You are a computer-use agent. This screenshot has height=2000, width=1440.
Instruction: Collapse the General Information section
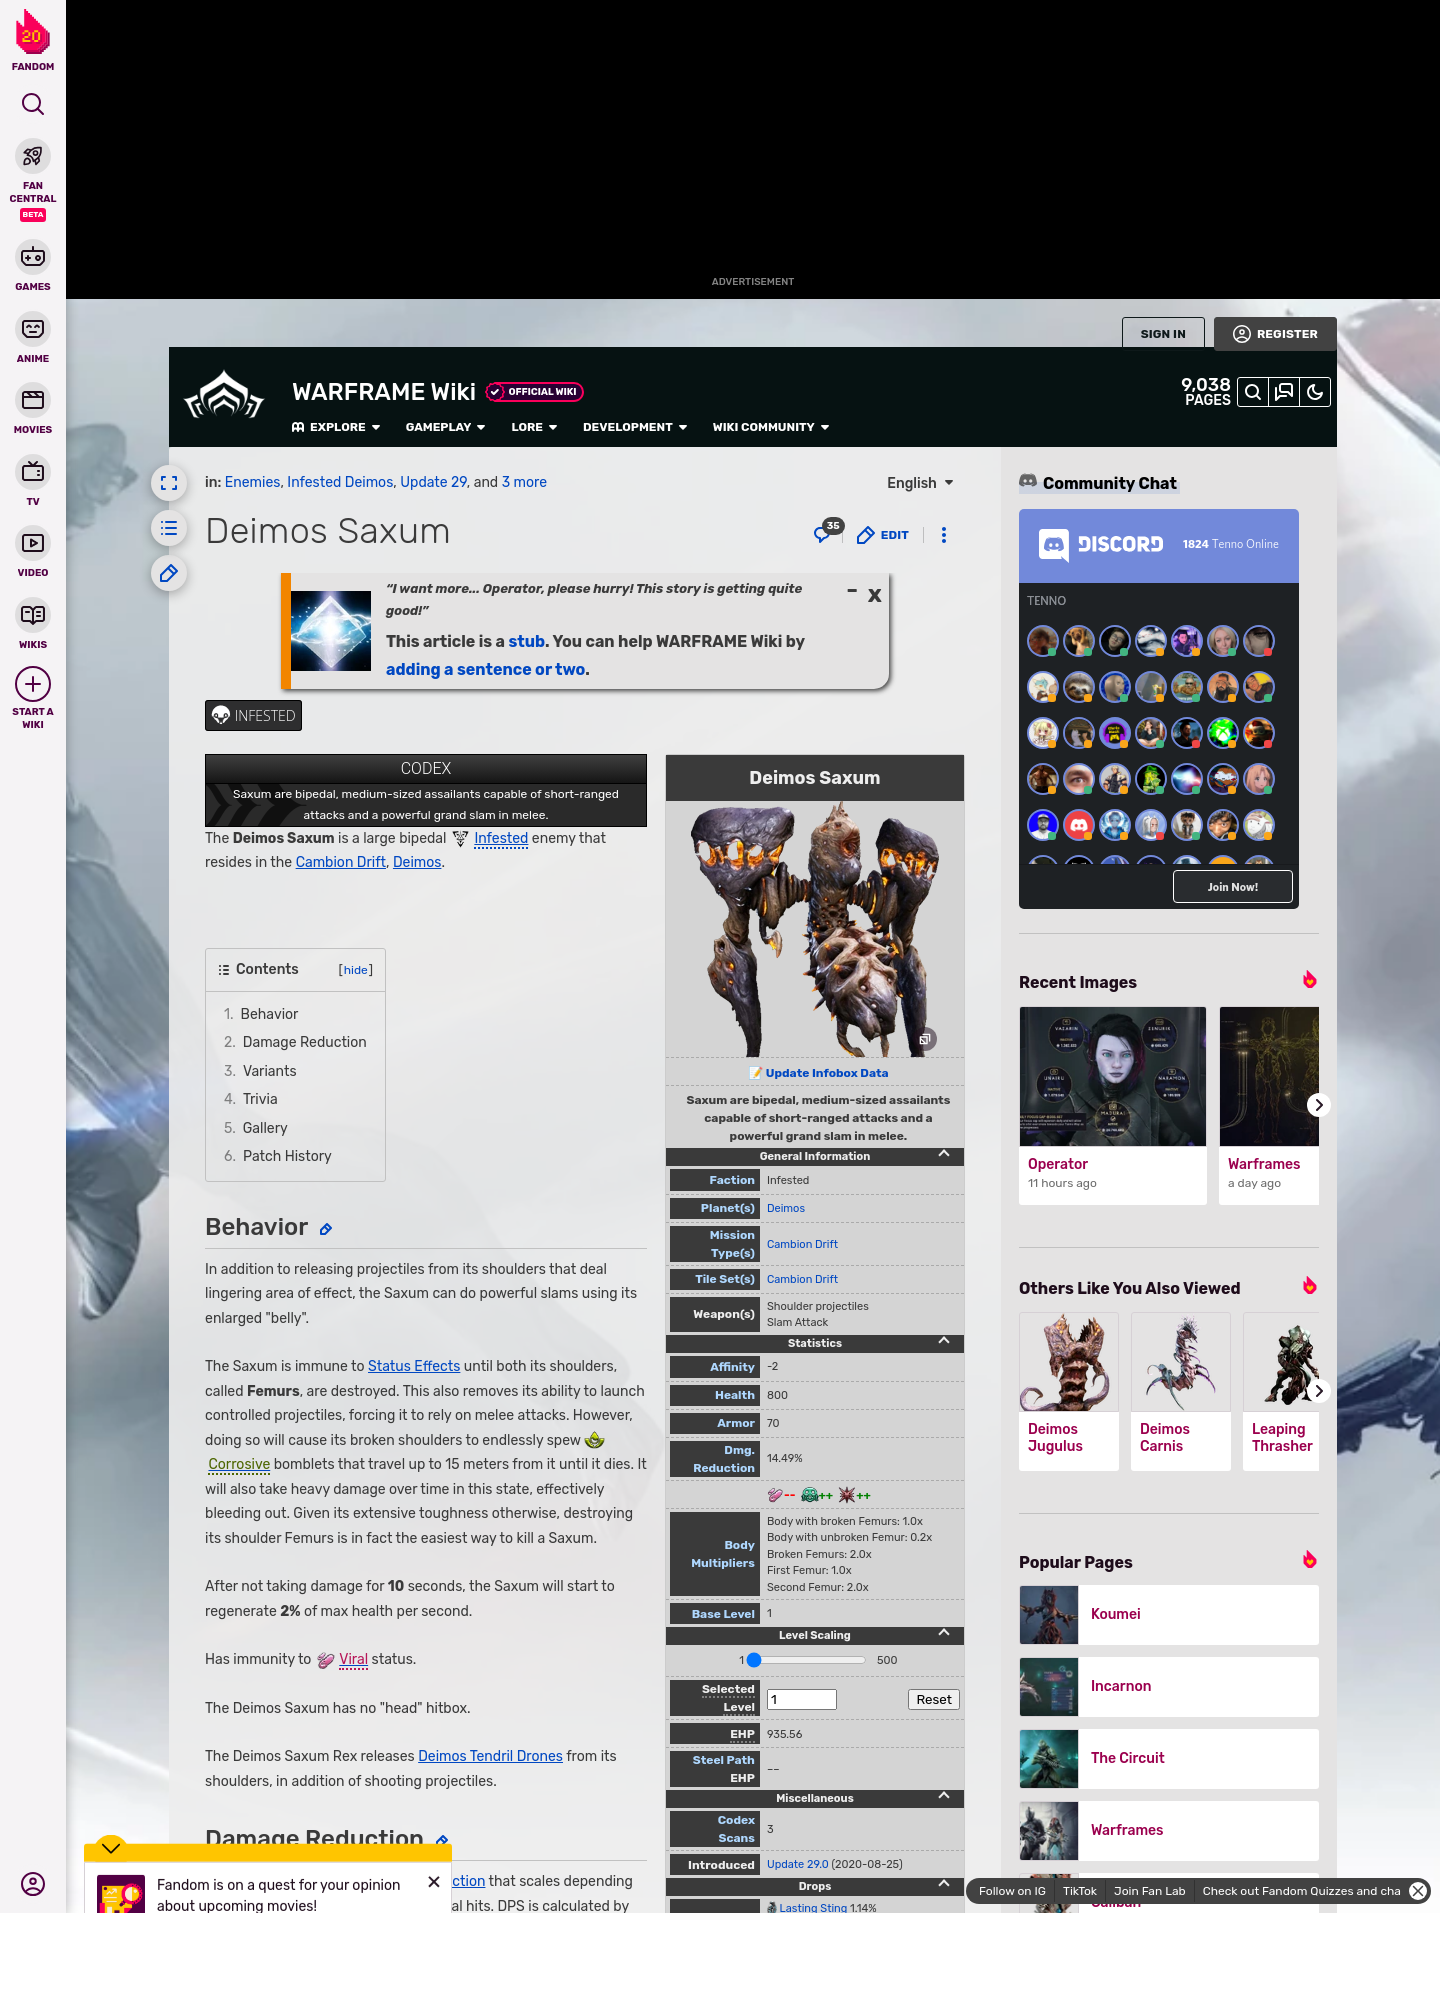pyautogui.click(x=944, y=1154)
